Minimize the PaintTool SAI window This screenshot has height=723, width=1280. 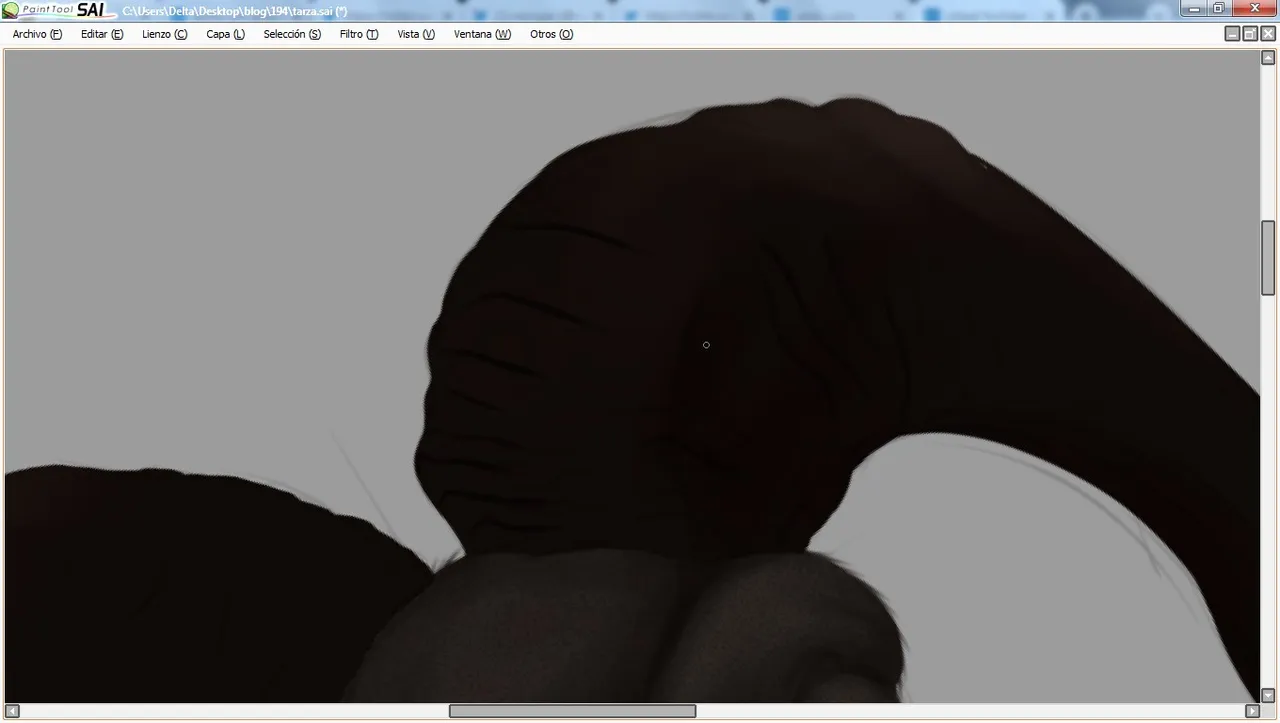1195,8
